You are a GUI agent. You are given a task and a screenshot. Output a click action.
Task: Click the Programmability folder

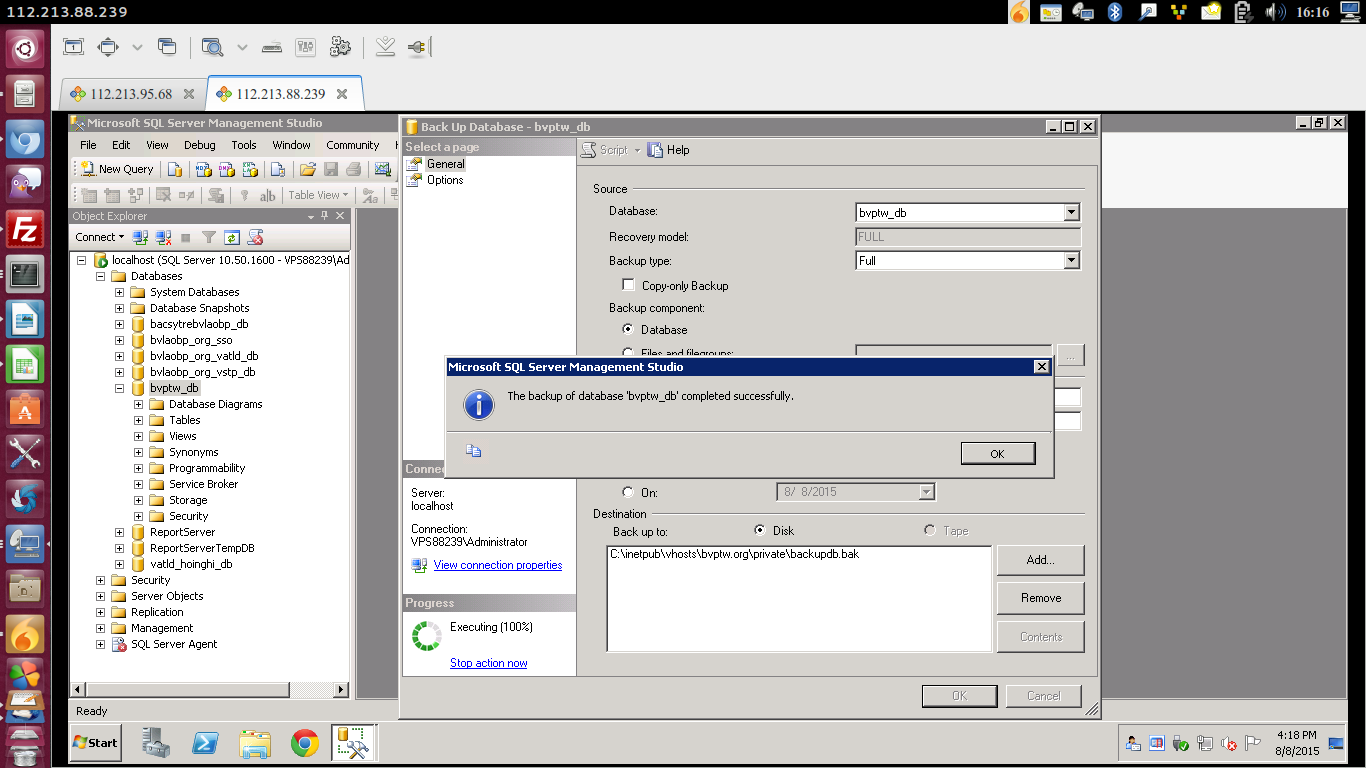coord(207,468)
